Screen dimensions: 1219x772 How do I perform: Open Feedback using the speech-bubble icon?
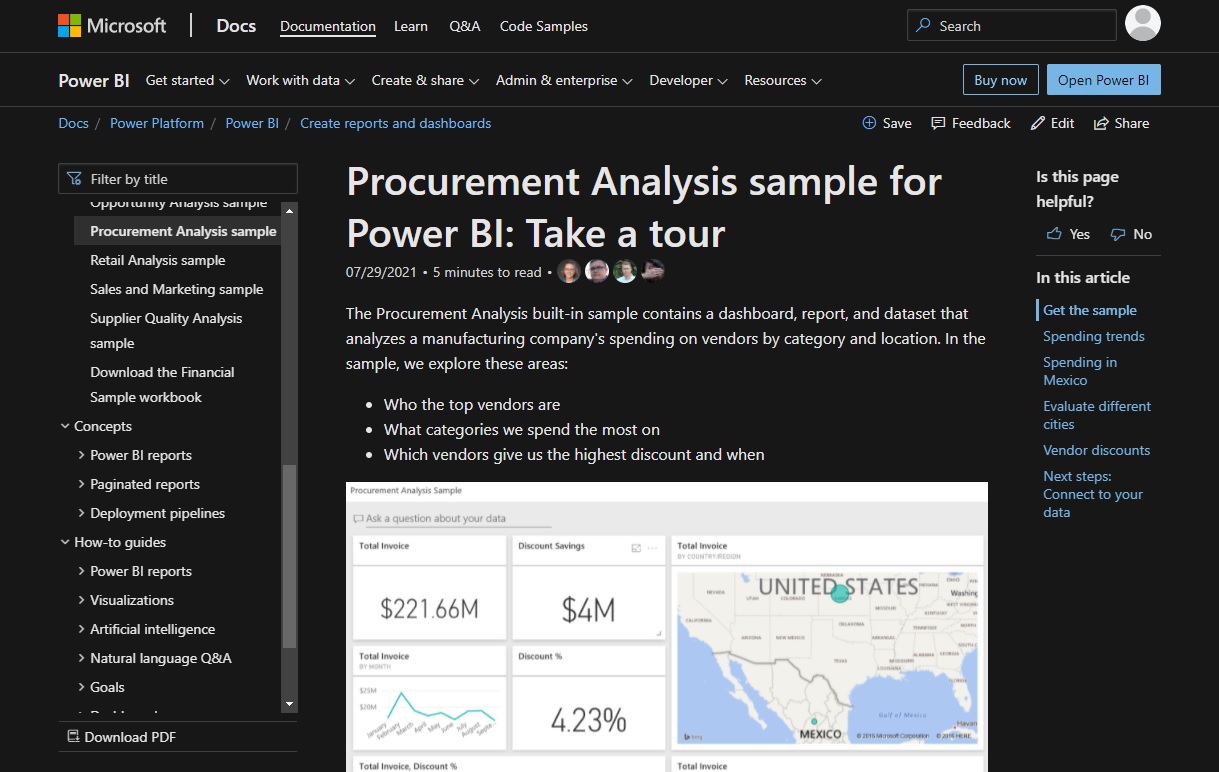[x=940, y=123]
